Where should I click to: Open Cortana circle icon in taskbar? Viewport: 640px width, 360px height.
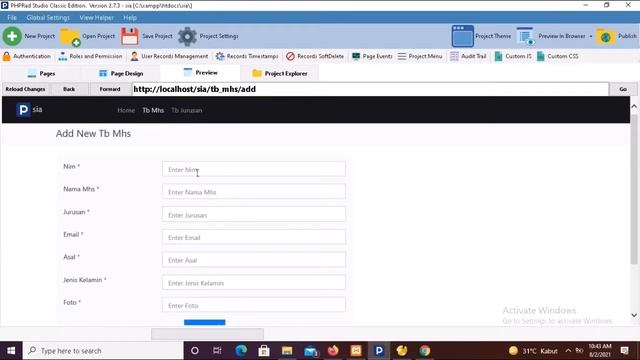pos(195,351)
